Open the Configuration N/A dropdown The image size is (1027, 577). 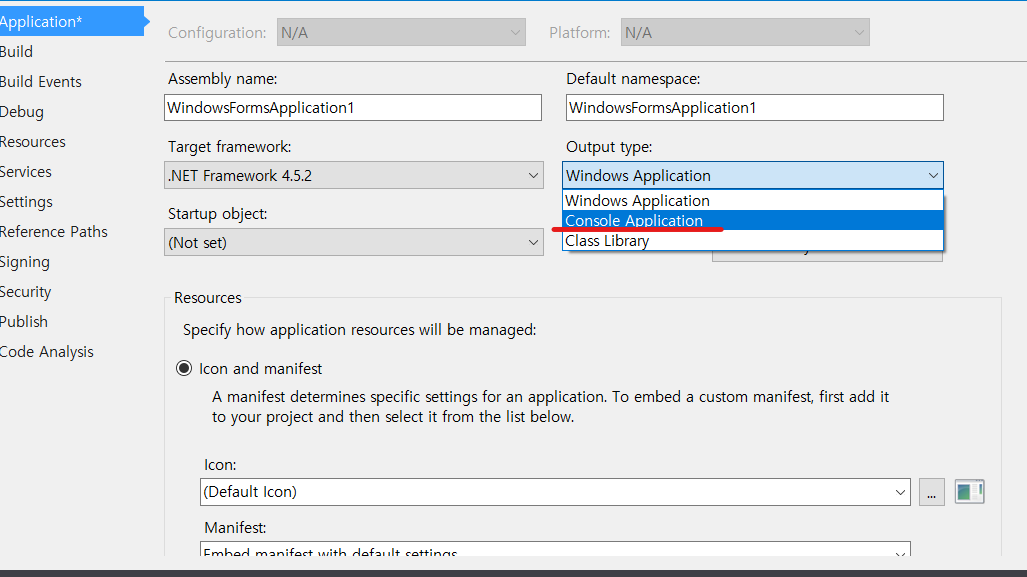[401, 33]
